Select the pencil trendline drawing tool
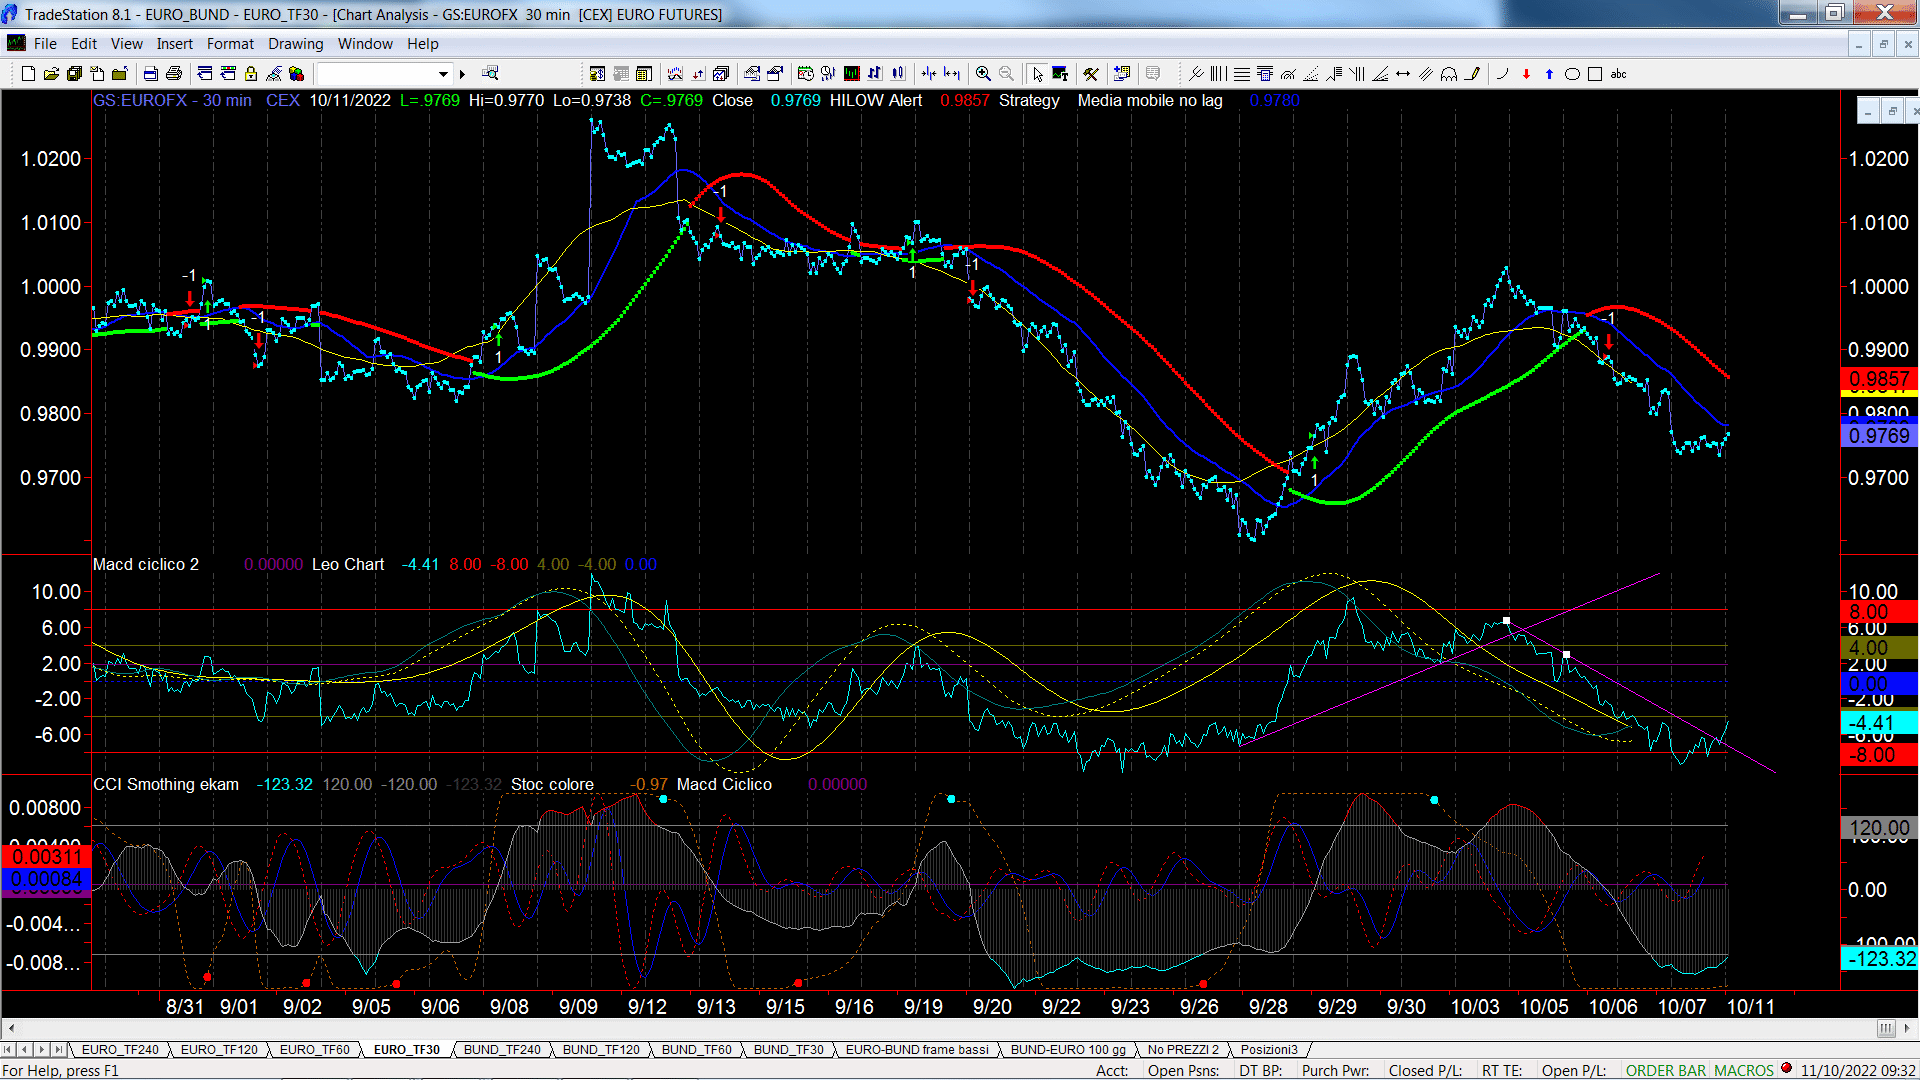Screen dimensions: 1920x1080 pos(1472,74)
